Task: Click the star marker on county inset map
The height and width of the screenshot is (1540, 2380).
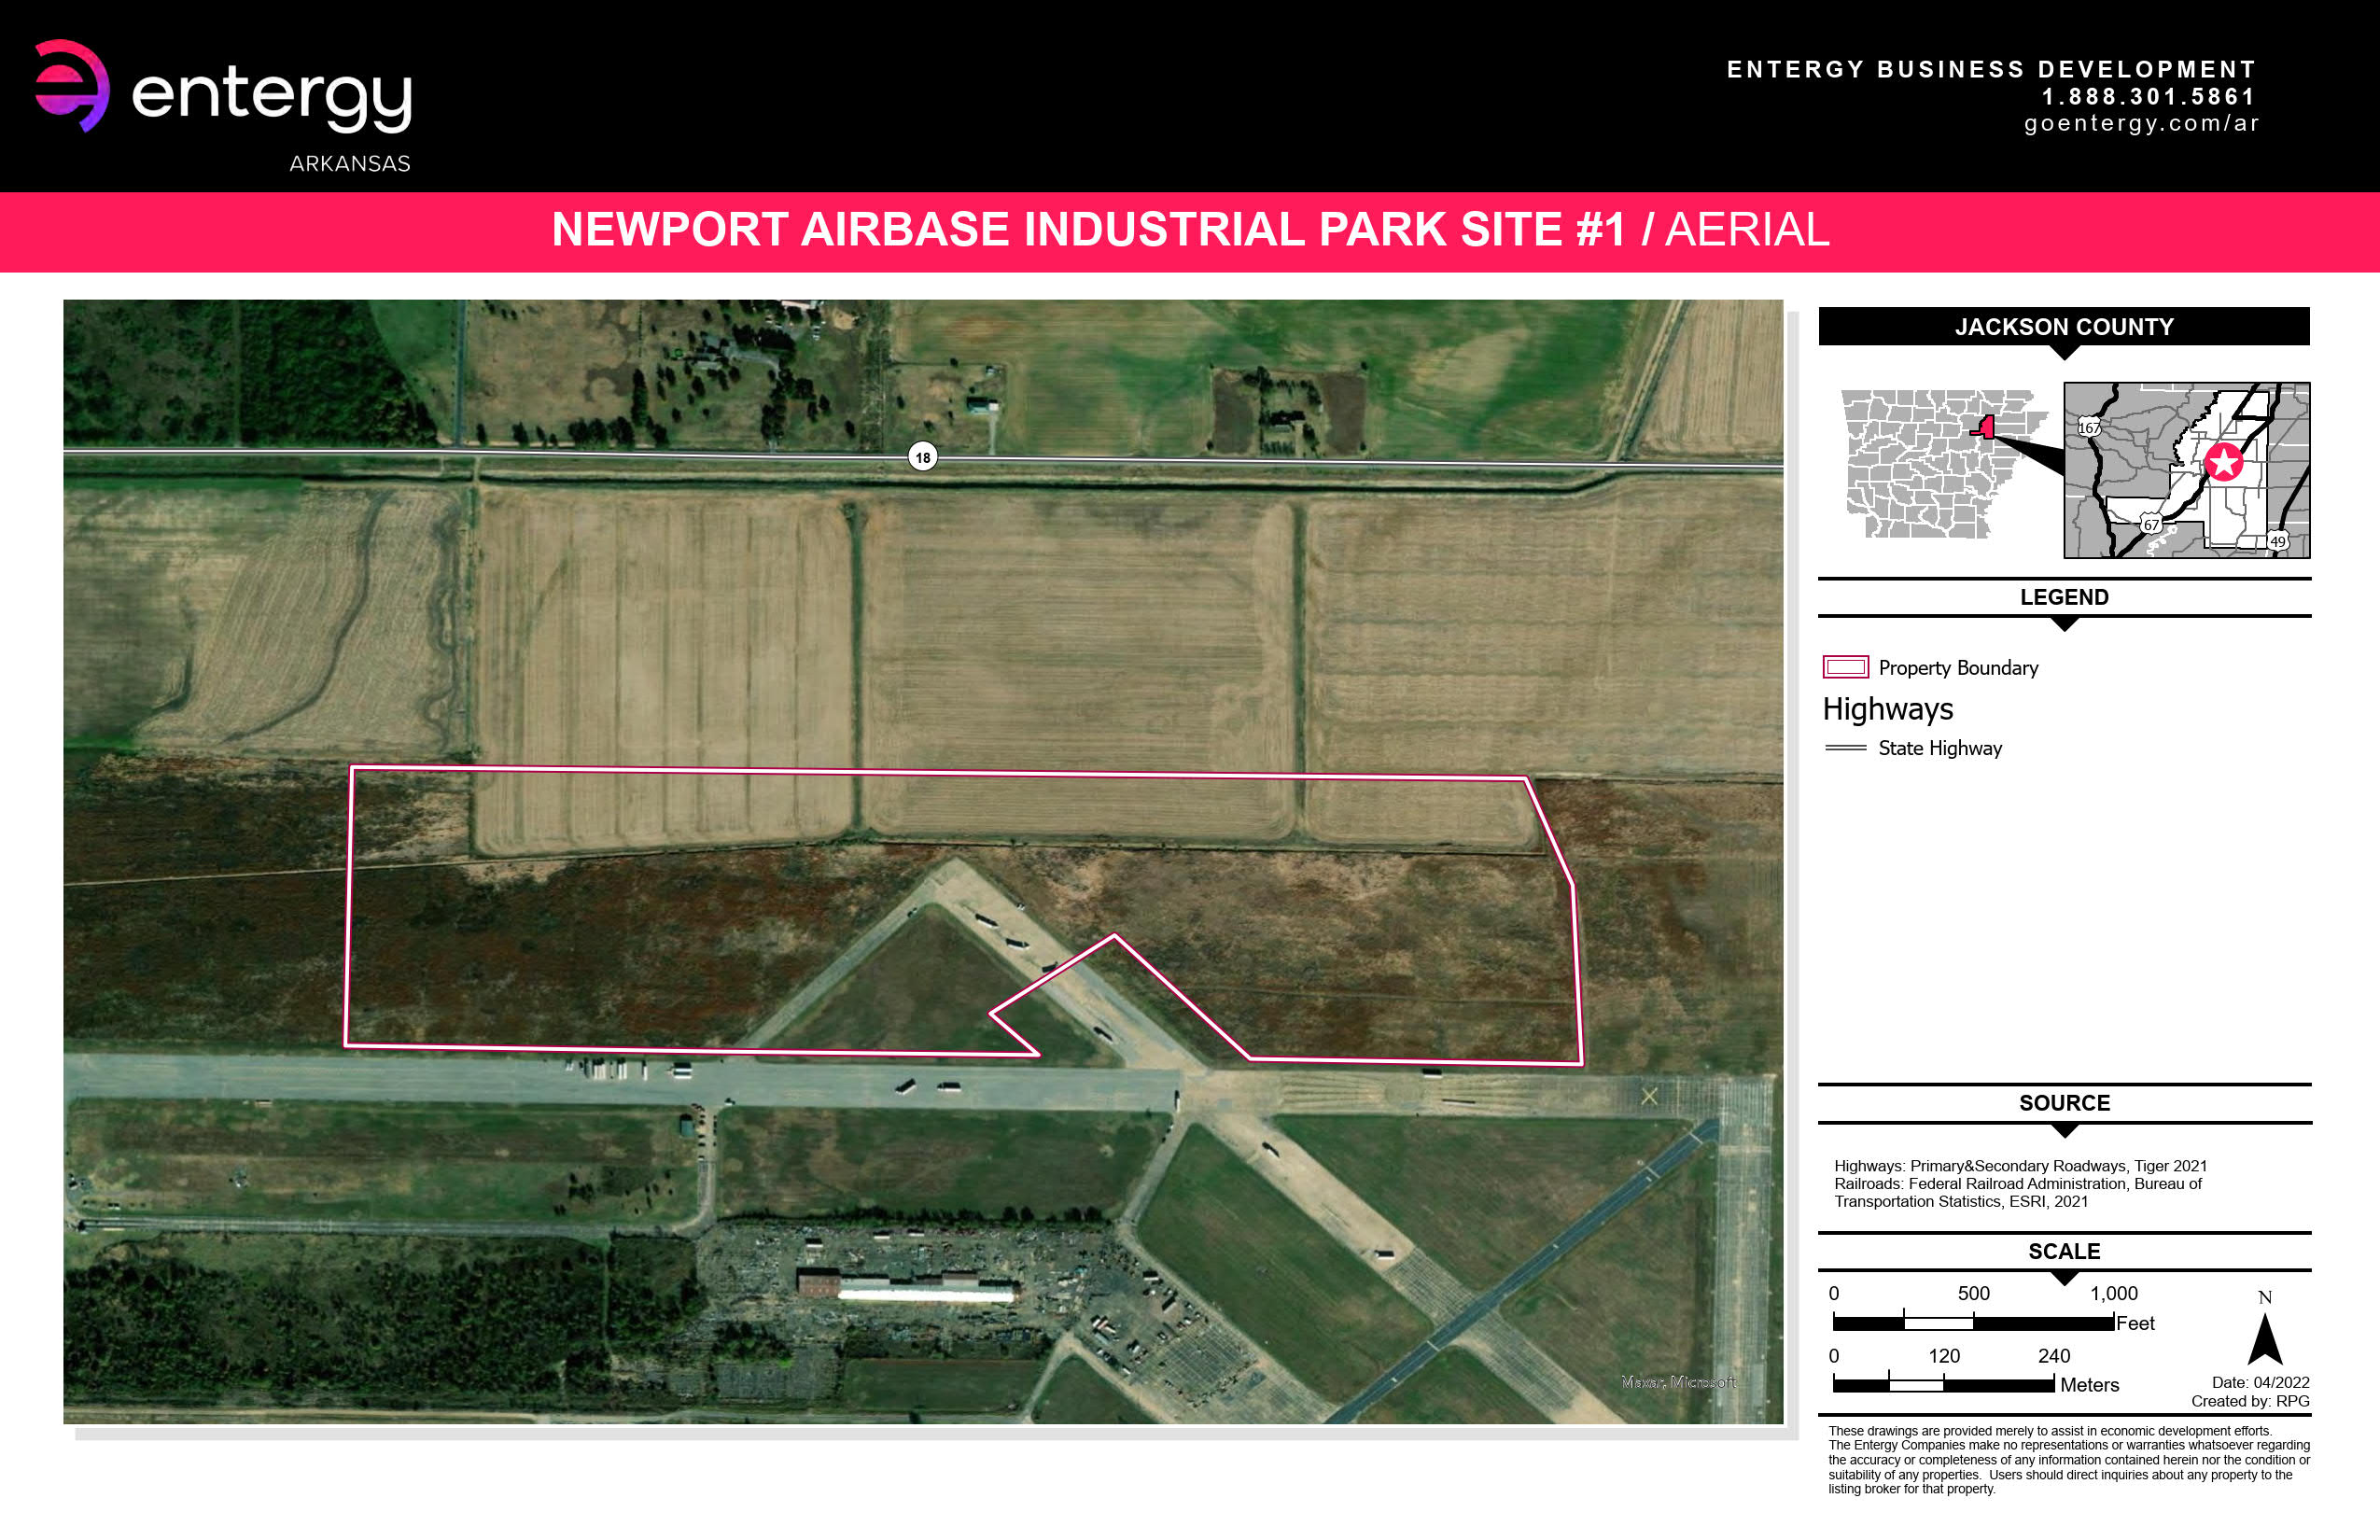Action: pos(2224,462)
